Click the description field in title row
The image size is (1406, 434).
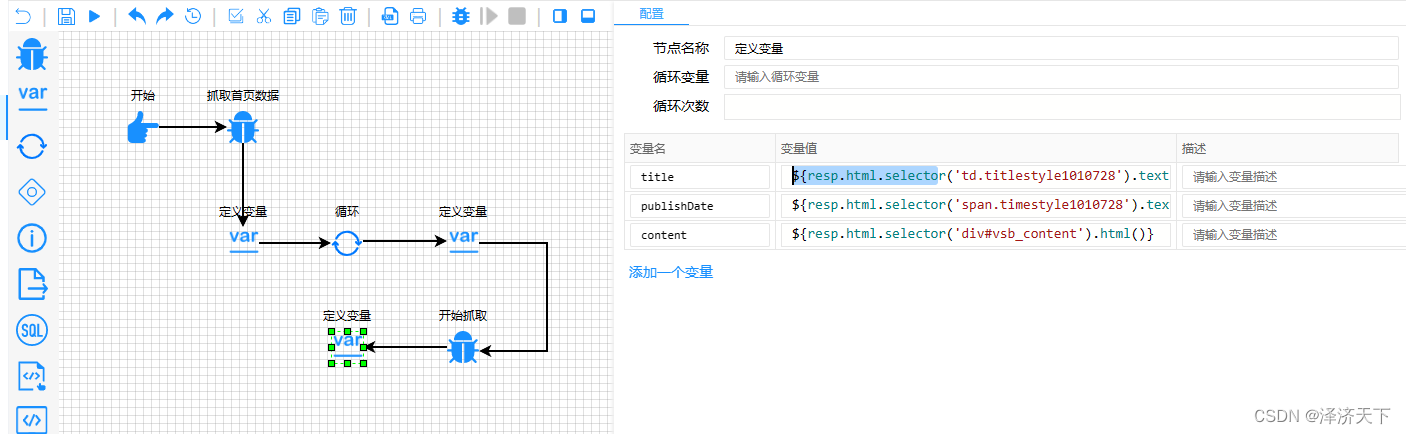tap(1293, 177)
